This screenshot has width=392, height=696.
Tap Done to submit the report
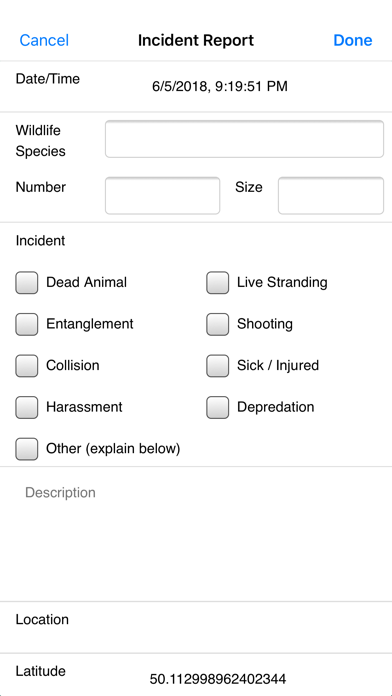(x=353, y=40)
